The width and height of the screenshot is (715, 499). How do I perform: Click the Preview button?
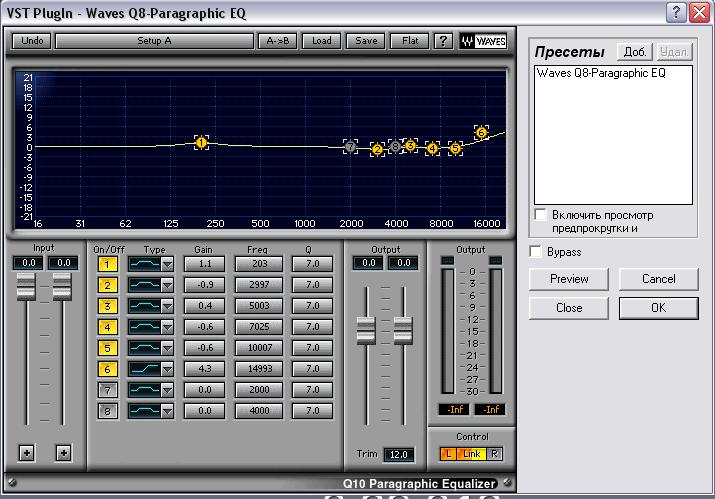pos(569,279)
